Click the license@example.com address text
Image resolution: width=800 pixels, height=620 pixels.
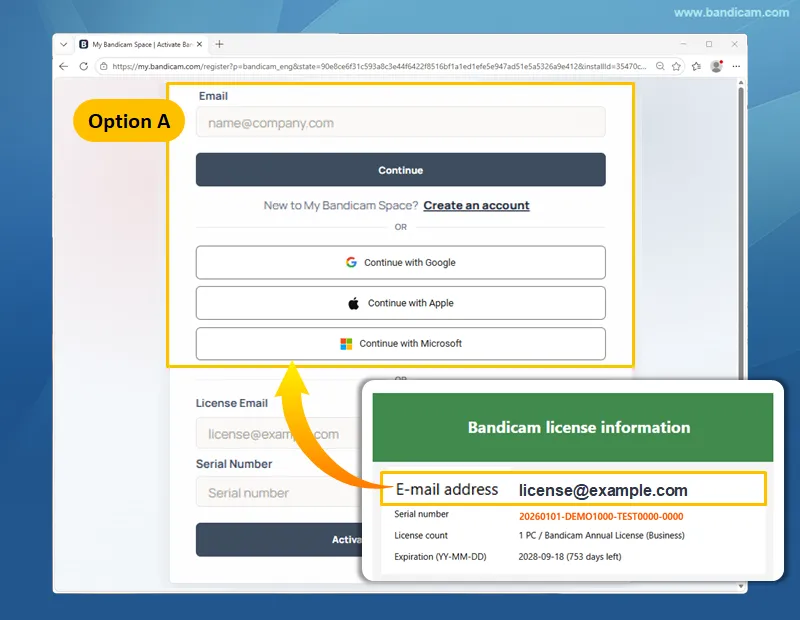pos(603,490)
